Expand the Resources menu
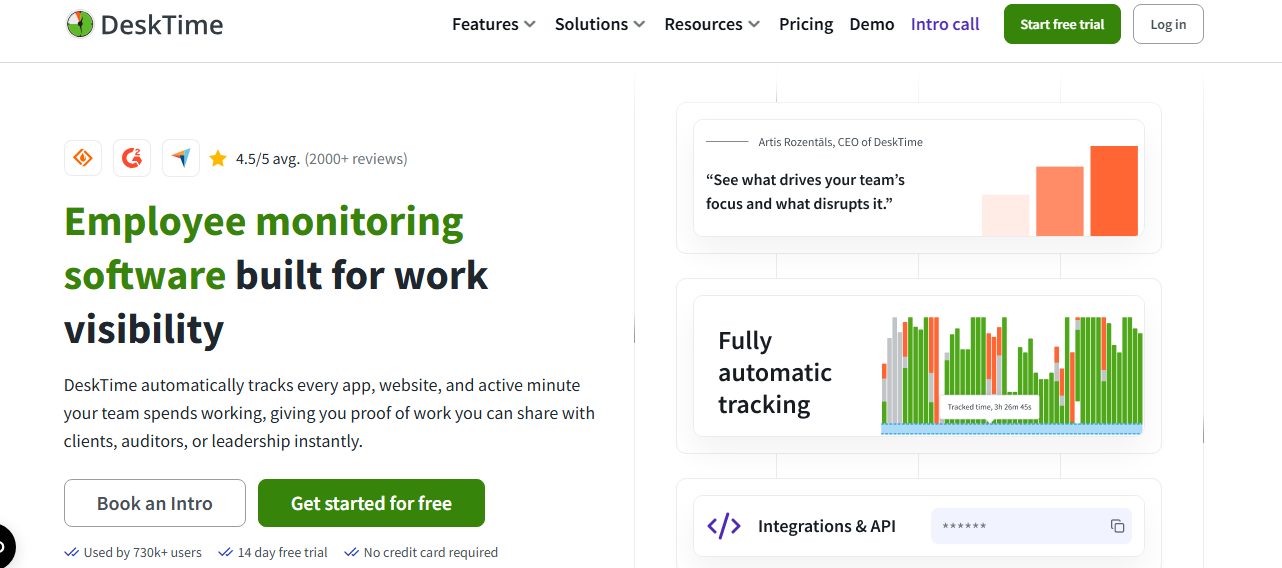The height and width of the screenshot is (568, 1282). click(x=712, y=24)
